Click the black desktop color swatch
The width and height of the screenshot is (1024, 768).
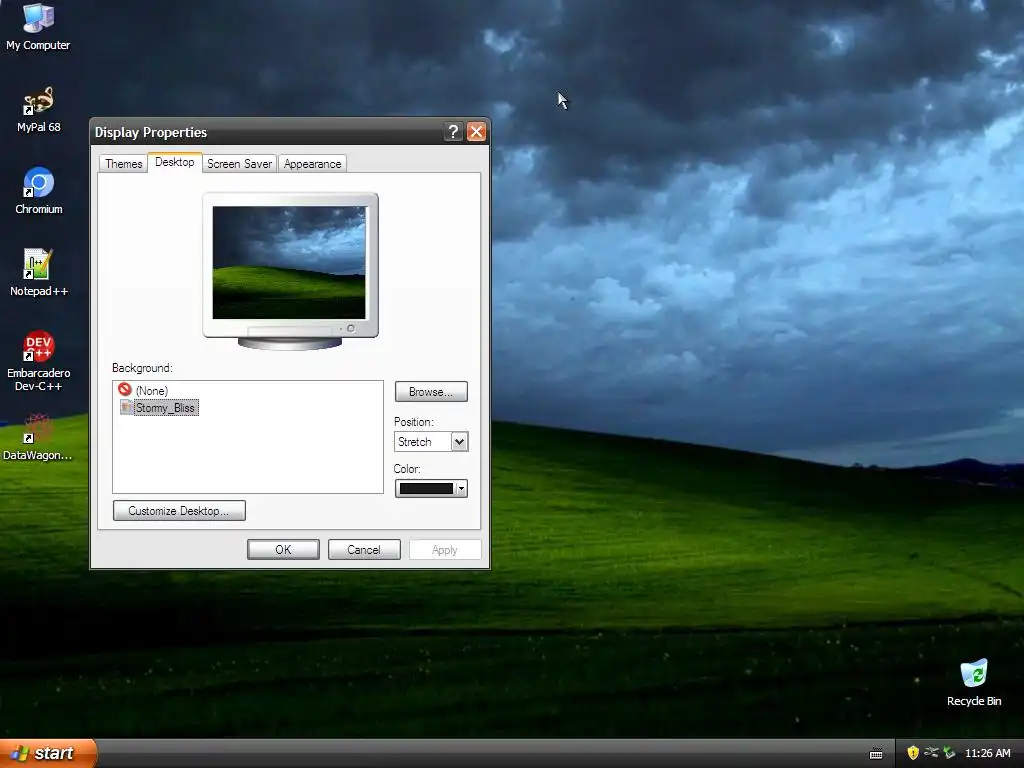point(426,488)
